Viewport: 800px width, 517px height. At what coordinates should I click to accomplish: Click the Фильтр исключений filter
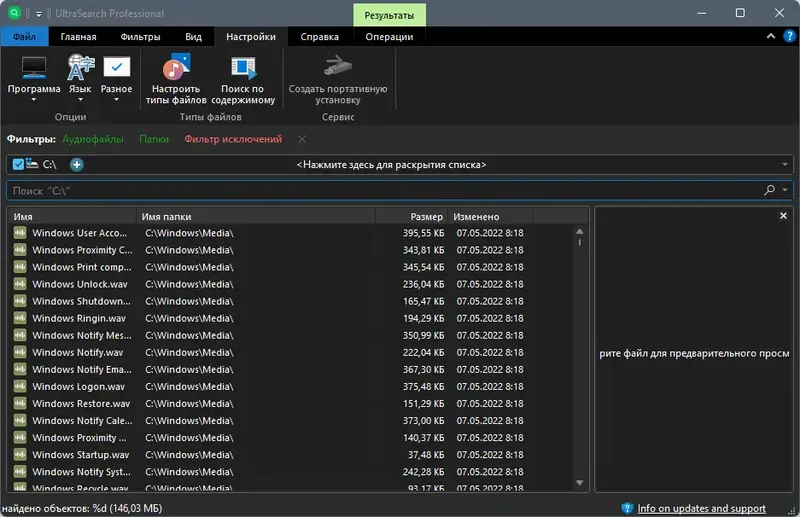tap(233, 139)
